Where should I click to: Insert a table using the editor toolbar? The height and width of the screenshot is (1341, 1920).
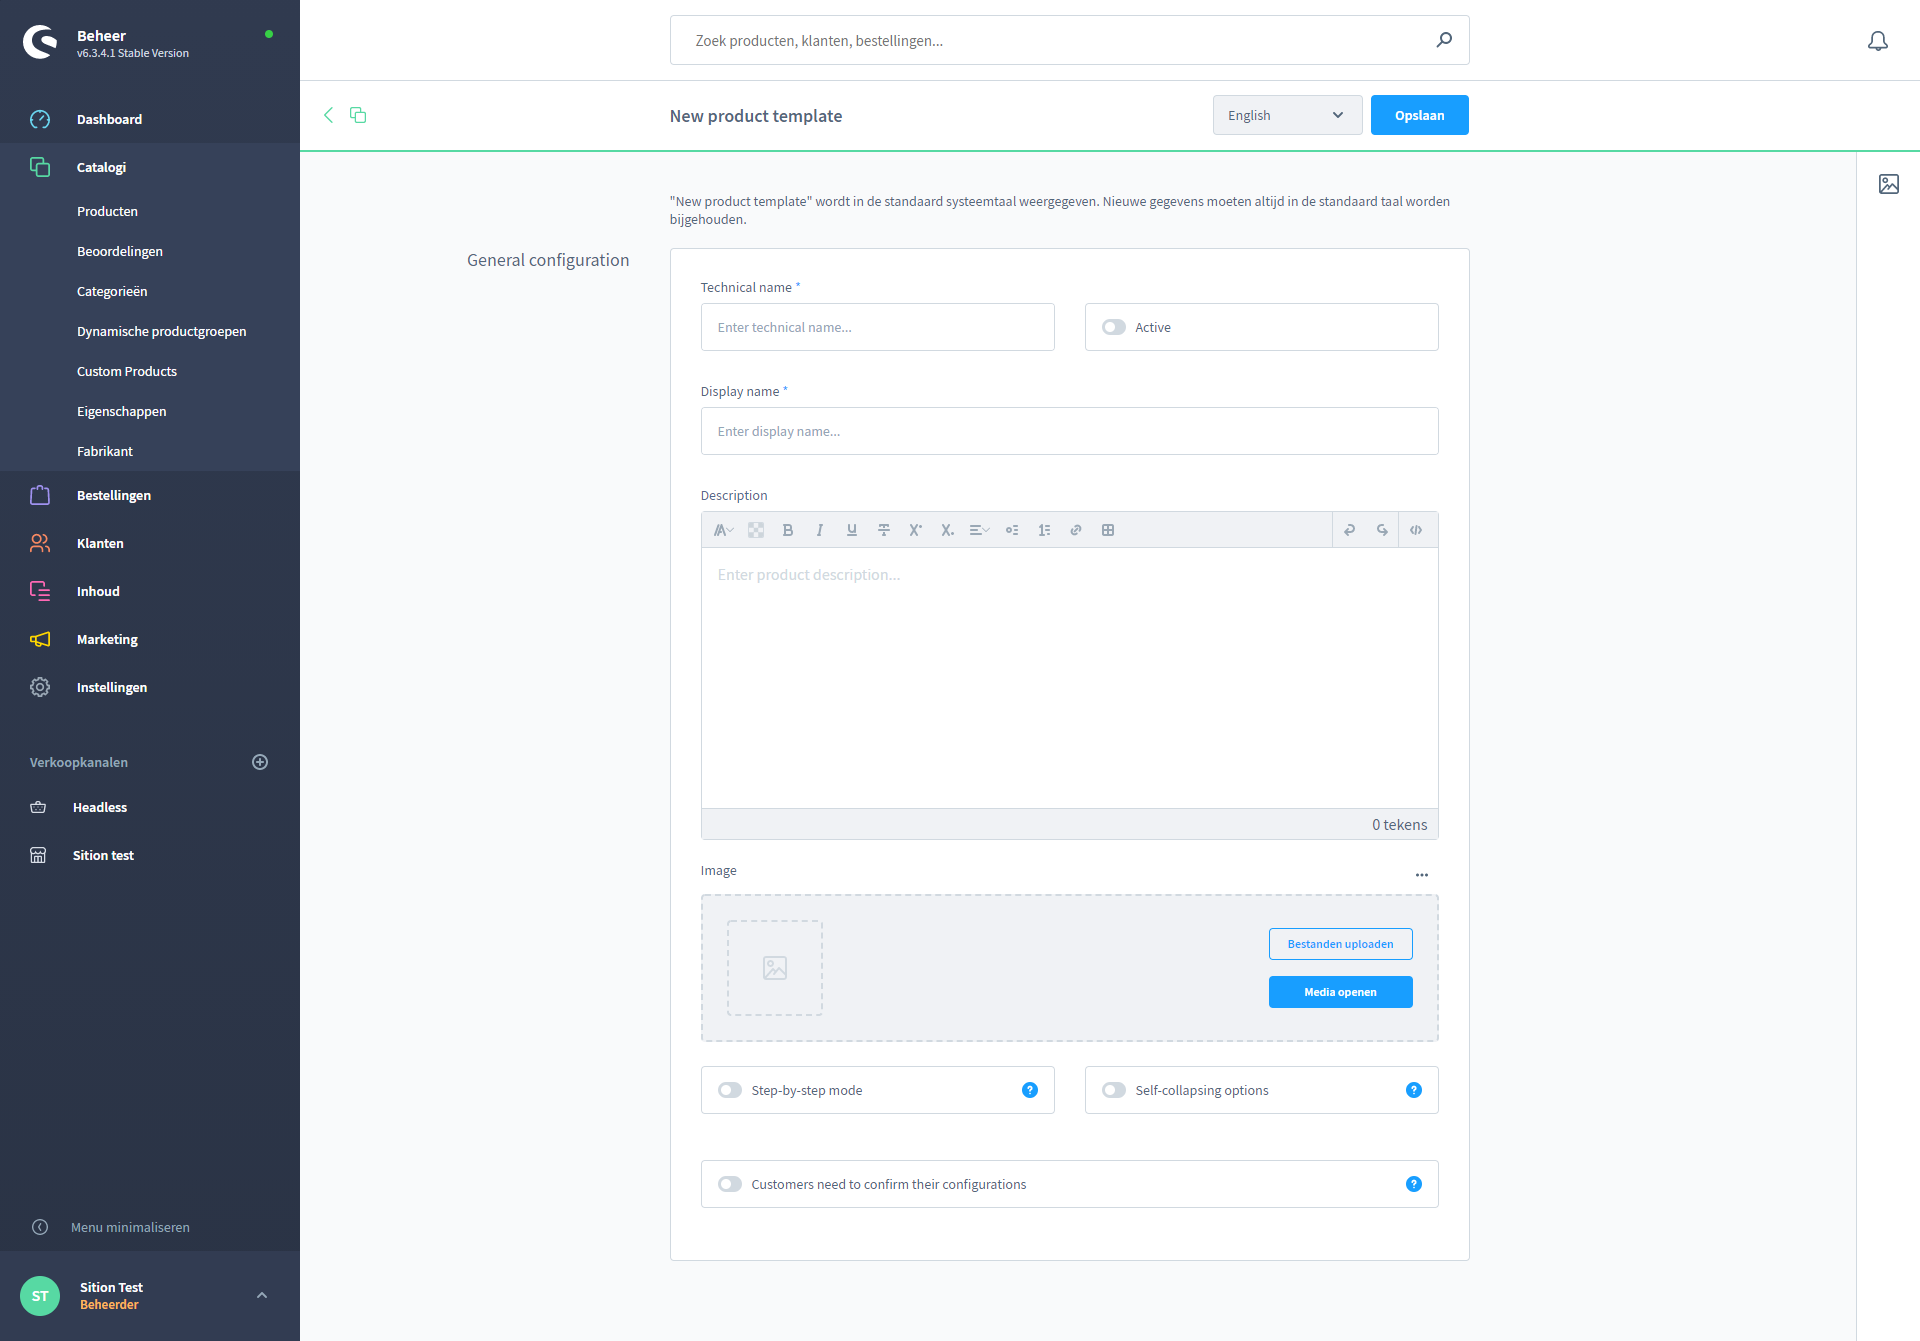point(1108,530)
